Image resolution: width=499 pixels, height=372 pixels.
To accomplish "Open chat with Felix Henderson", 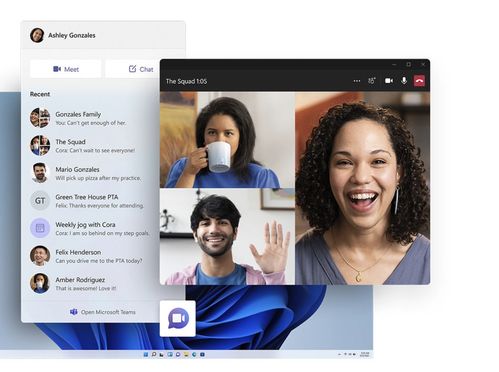I will (91, 256).
